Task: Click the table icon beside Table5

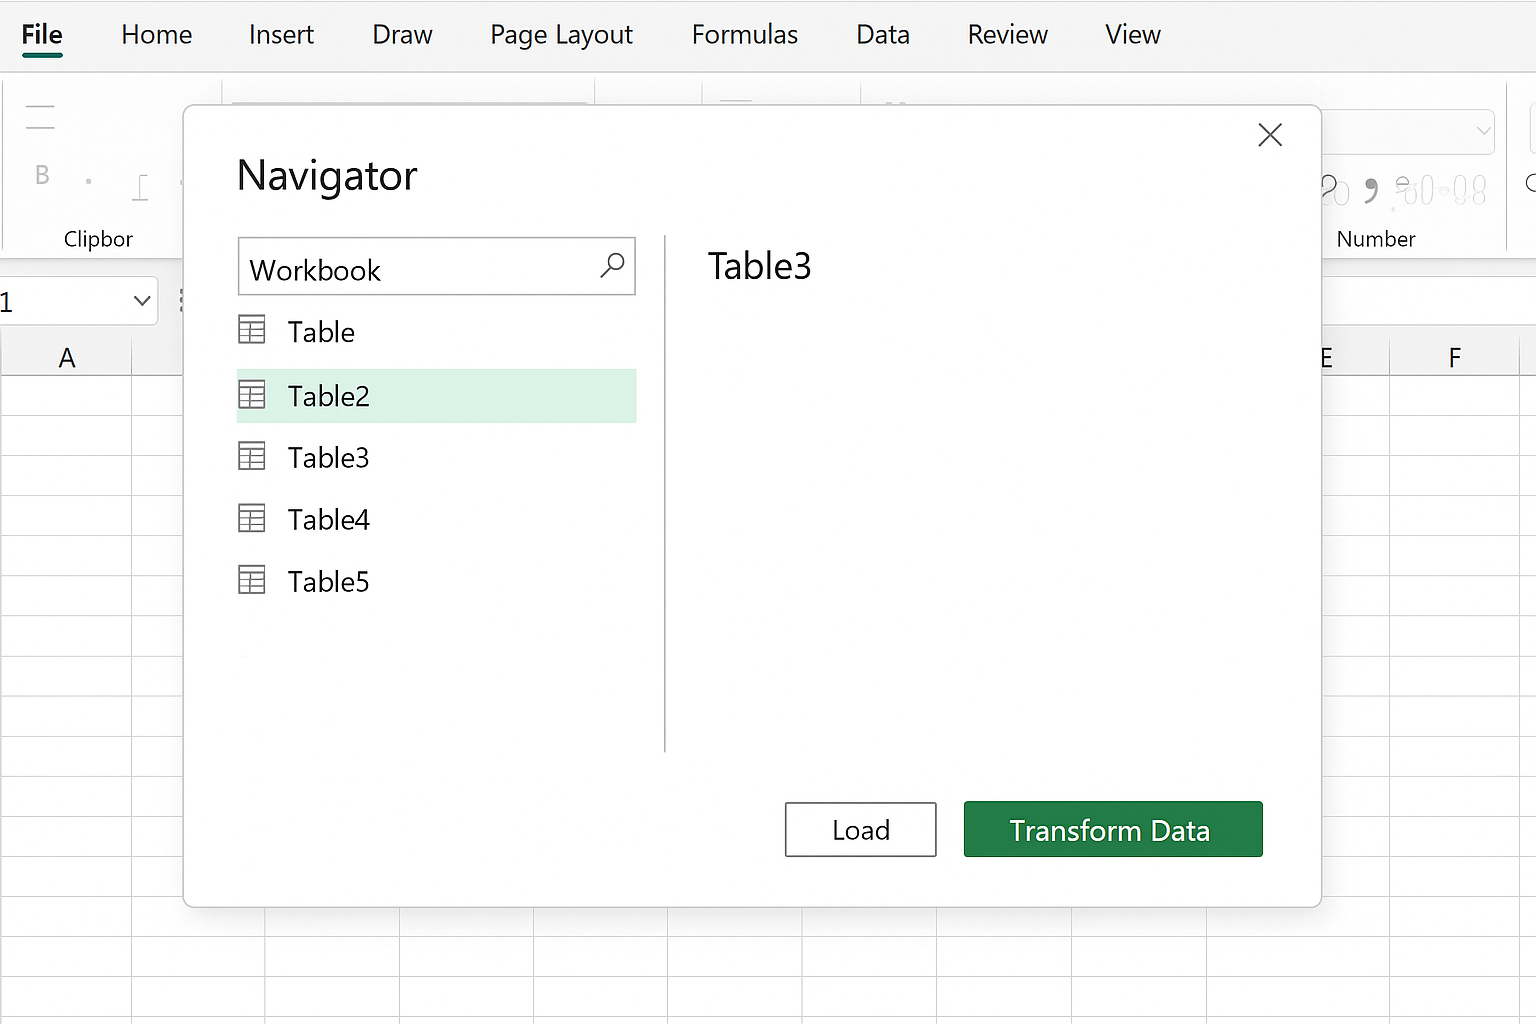Action: click(x=252, y=580)
